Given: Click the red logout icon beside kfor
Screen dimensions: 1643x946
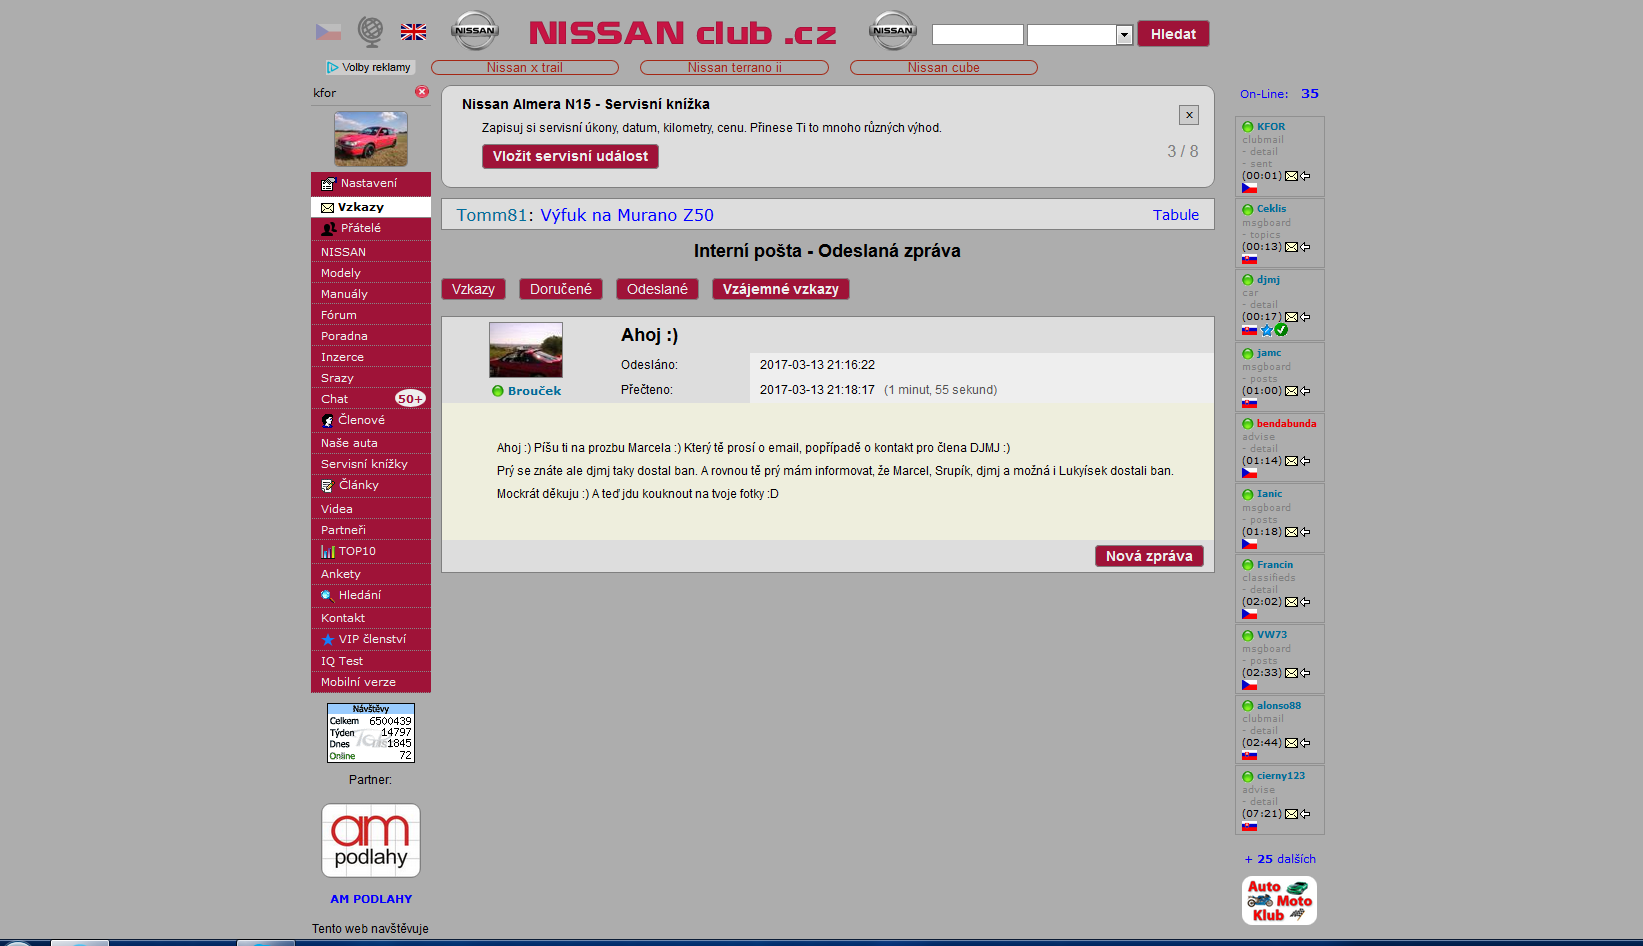Looking at the screenshot, I should point(422,92).
